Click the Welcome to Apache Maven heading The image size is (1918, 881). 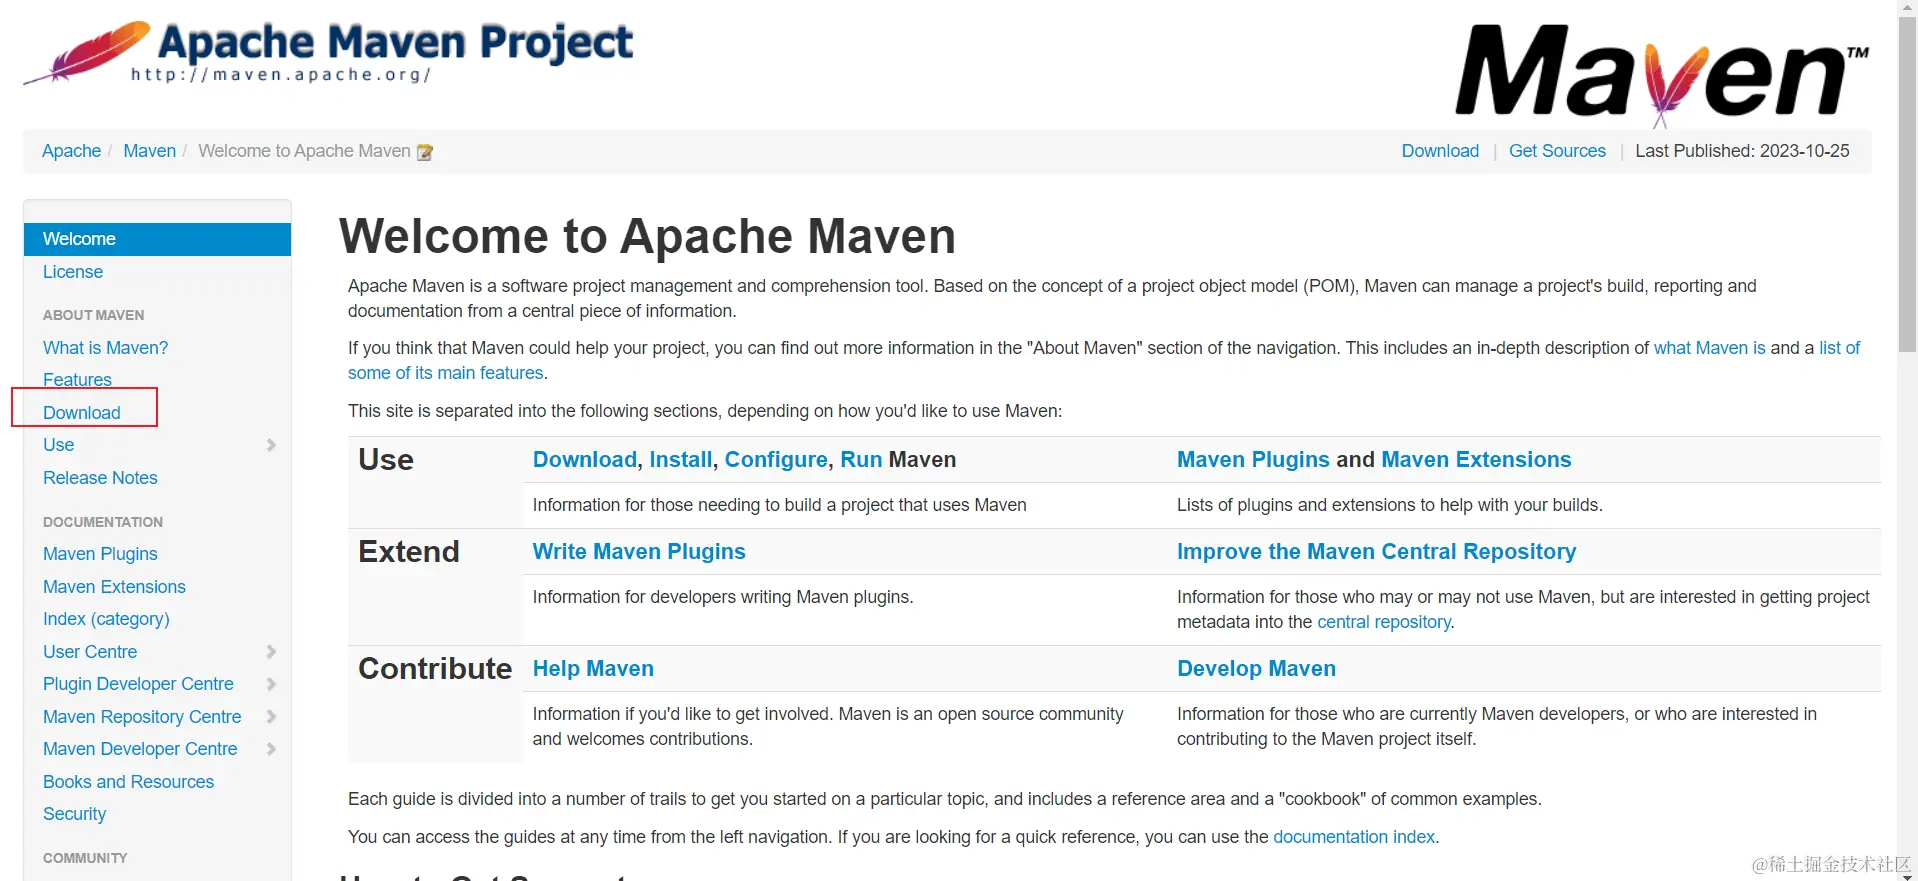(647, 237)
